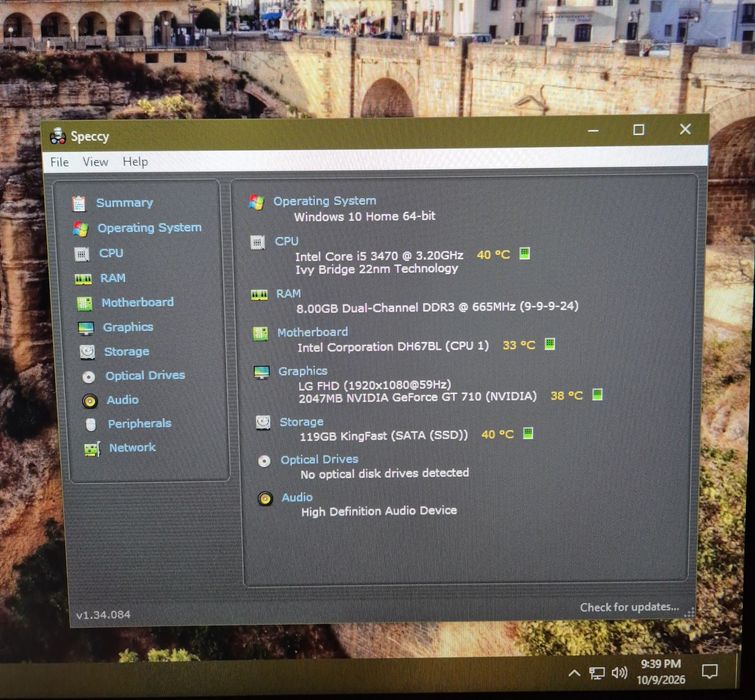
Task: Select RAM in the sidebar list
Action: point(113,278)
